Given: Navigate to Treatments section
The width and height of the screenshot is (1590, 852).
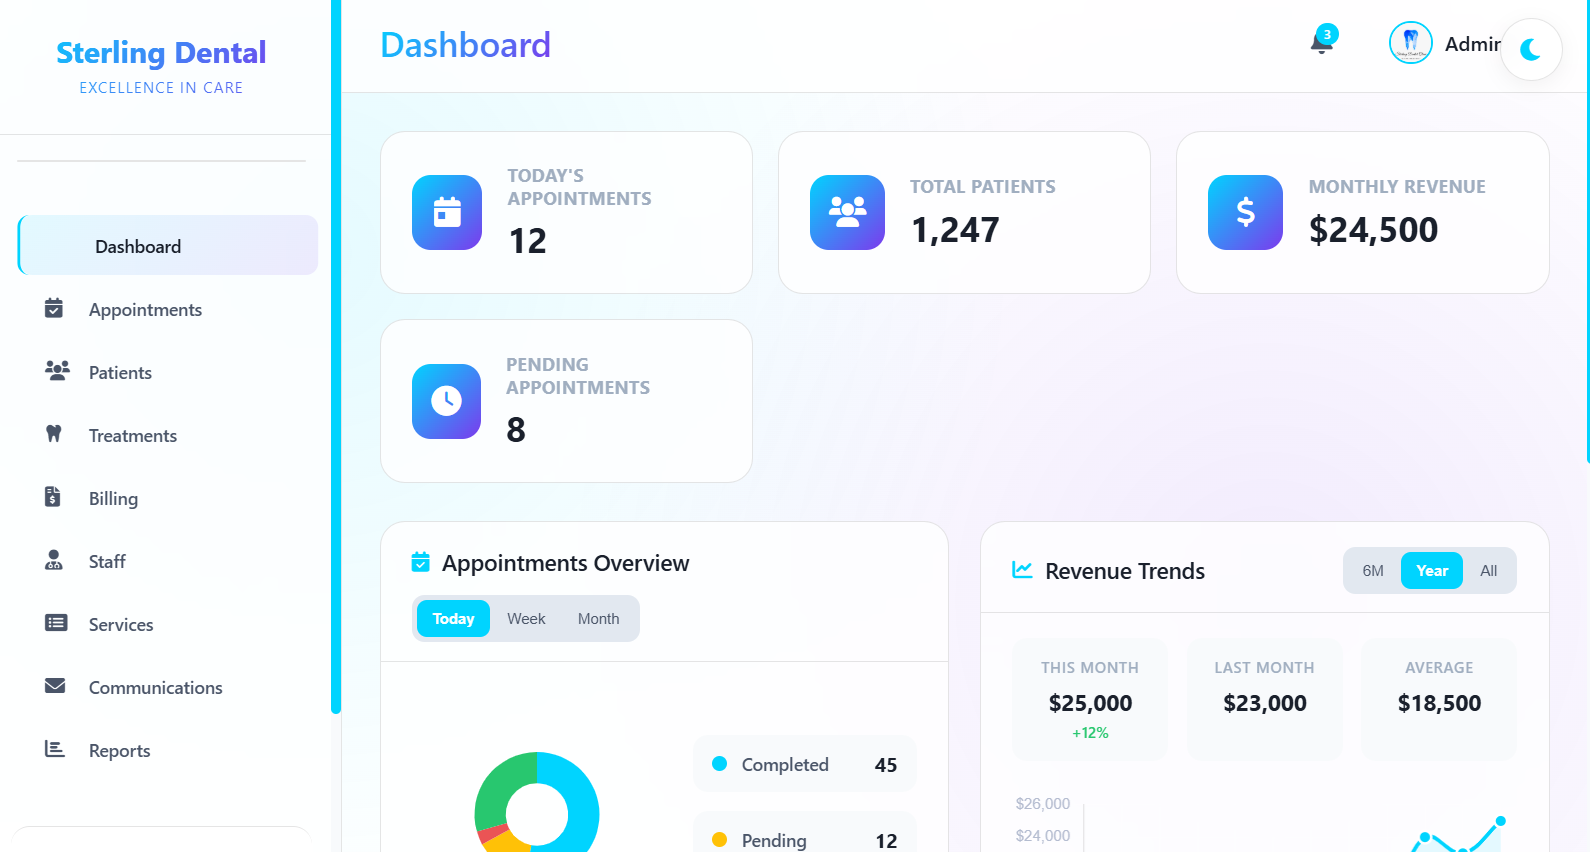Looking at the screenshot, I should (168, 435).
